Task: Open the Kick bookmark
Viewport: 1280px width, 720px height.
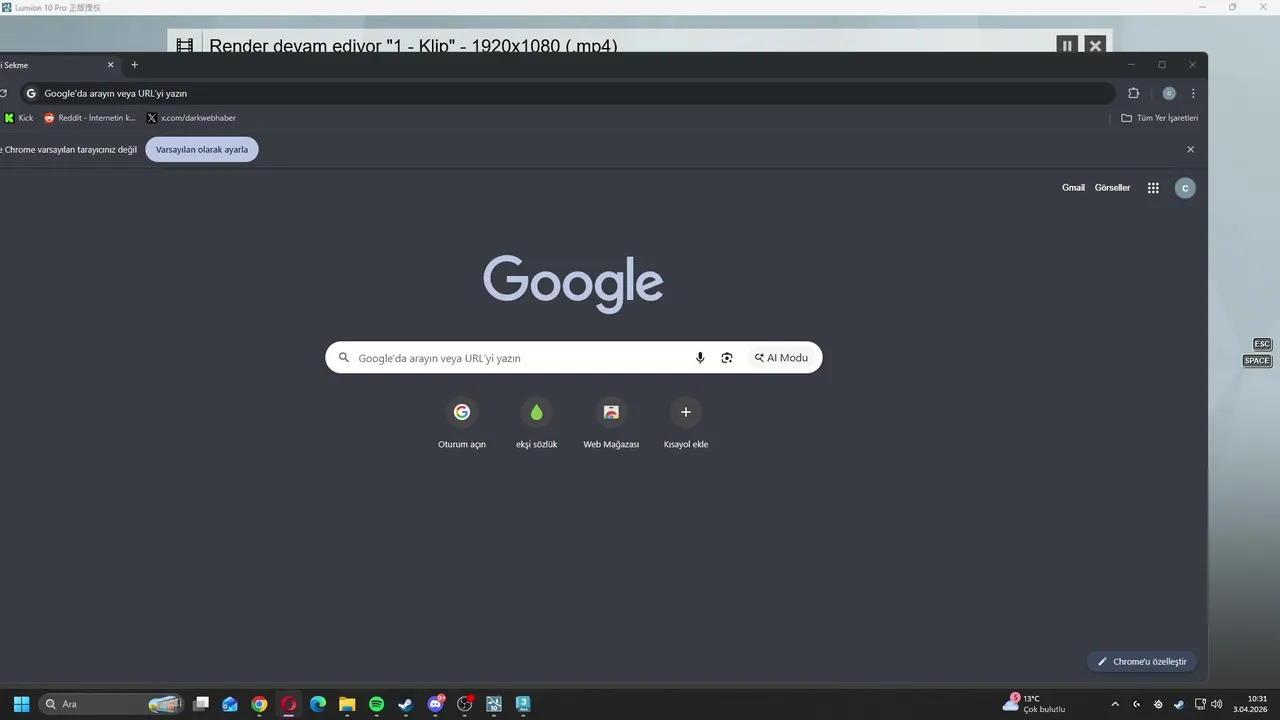Action: pos(19,118)
